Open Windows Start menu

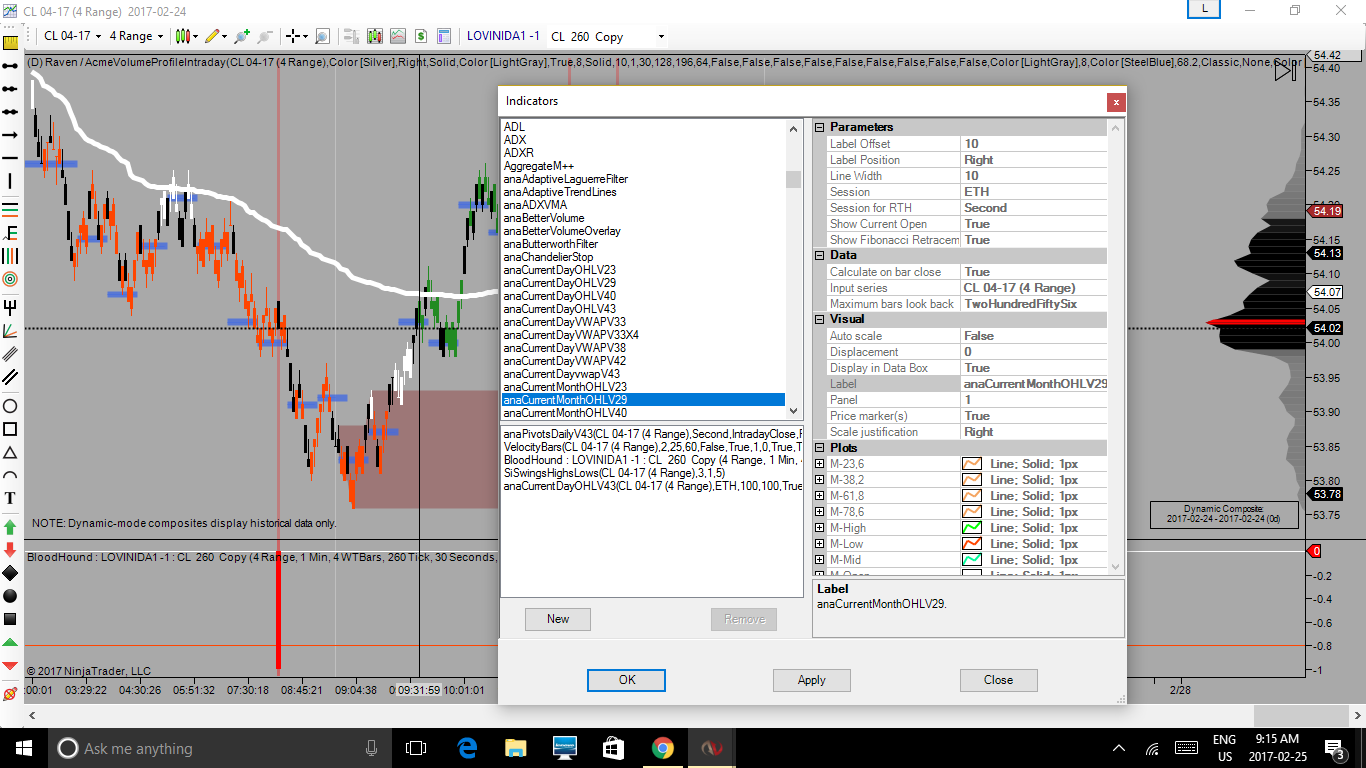[23, 748]
